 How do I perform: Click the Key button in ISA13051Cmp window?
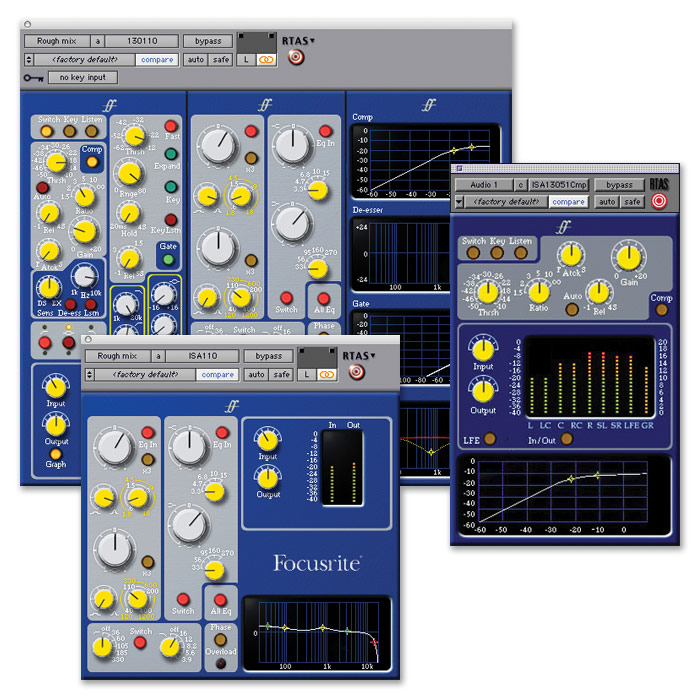point(497,253)
